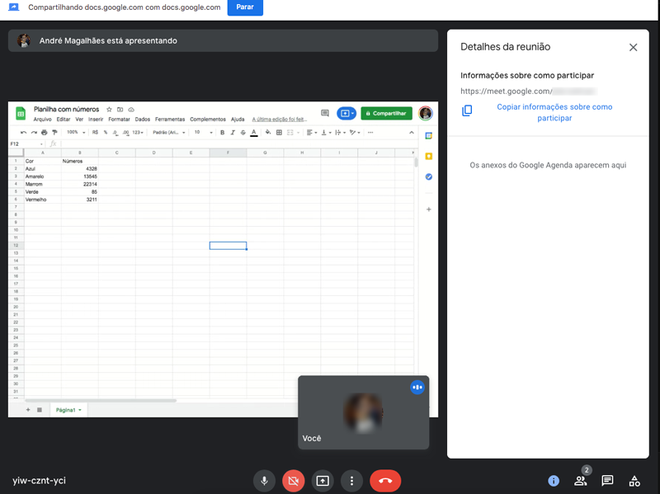Click the Você self-view thumbnail

tap(364, 412)
